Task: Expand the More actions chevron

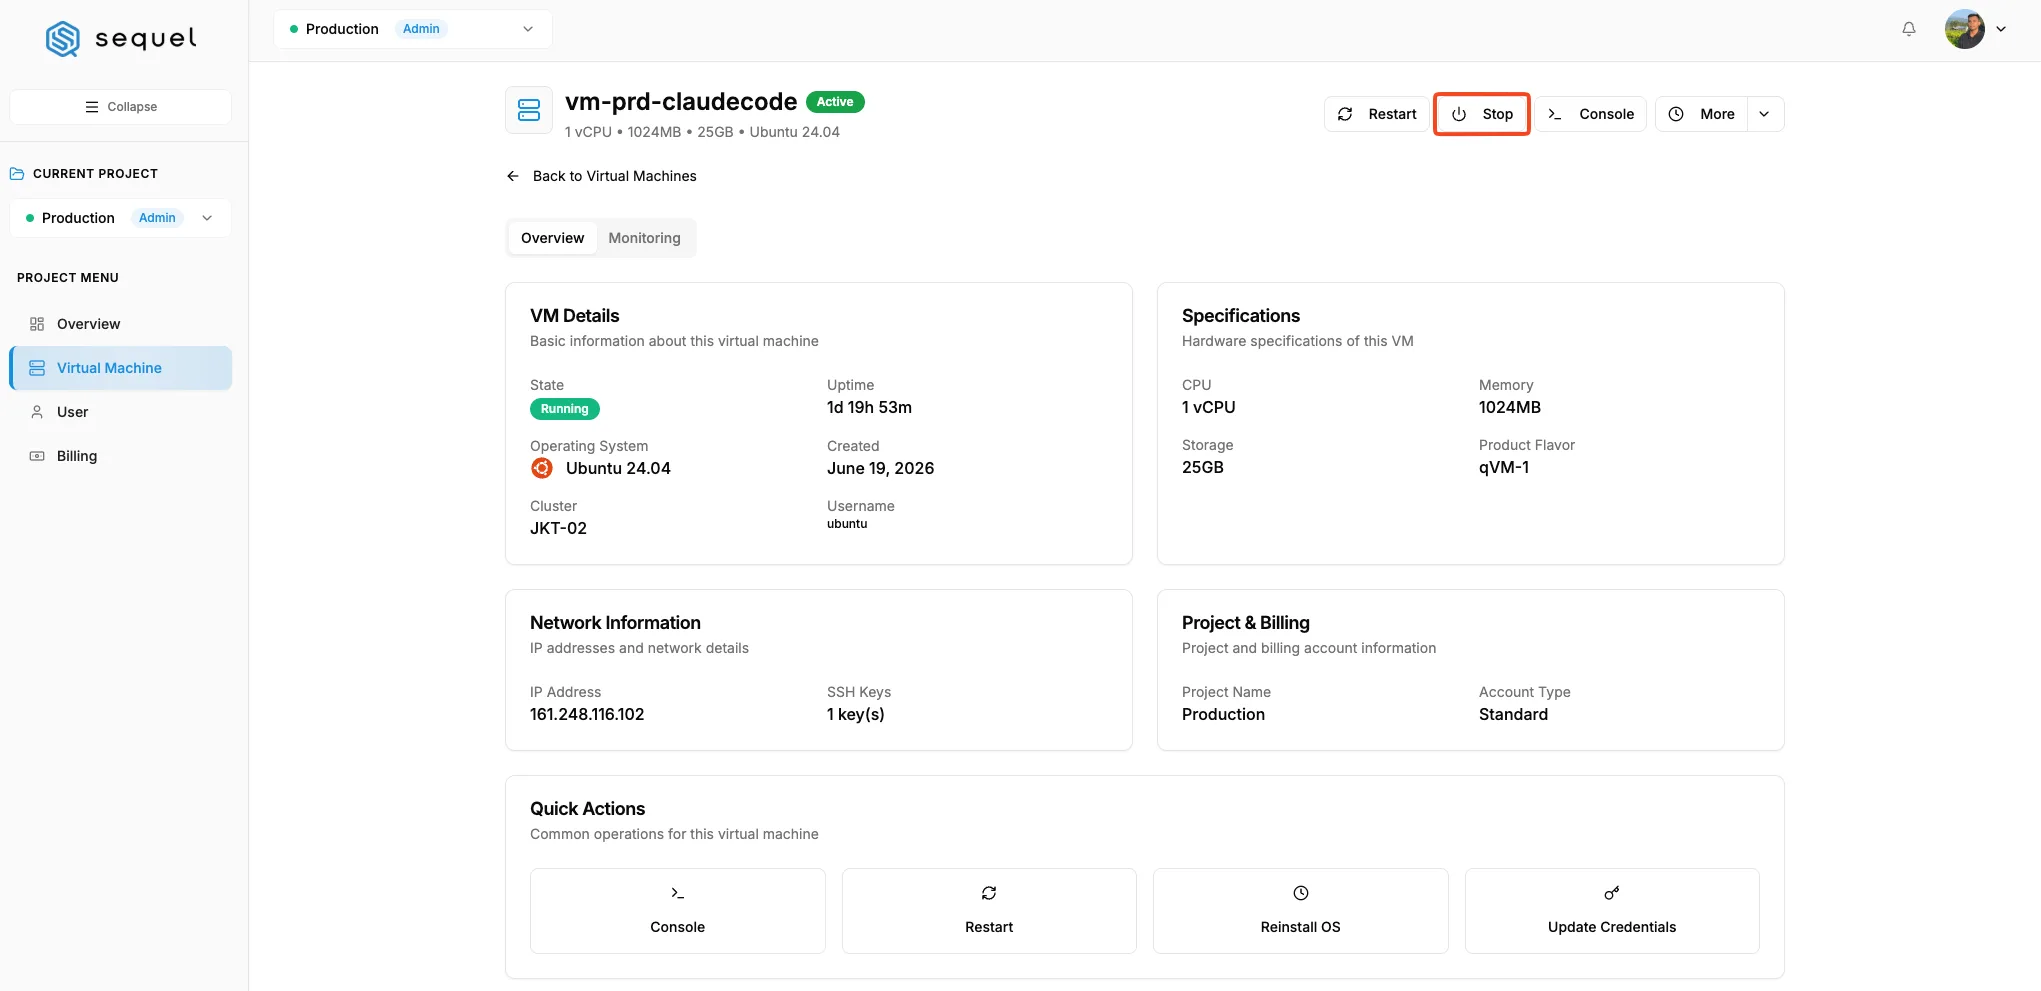Action: tap(1765, 114)
